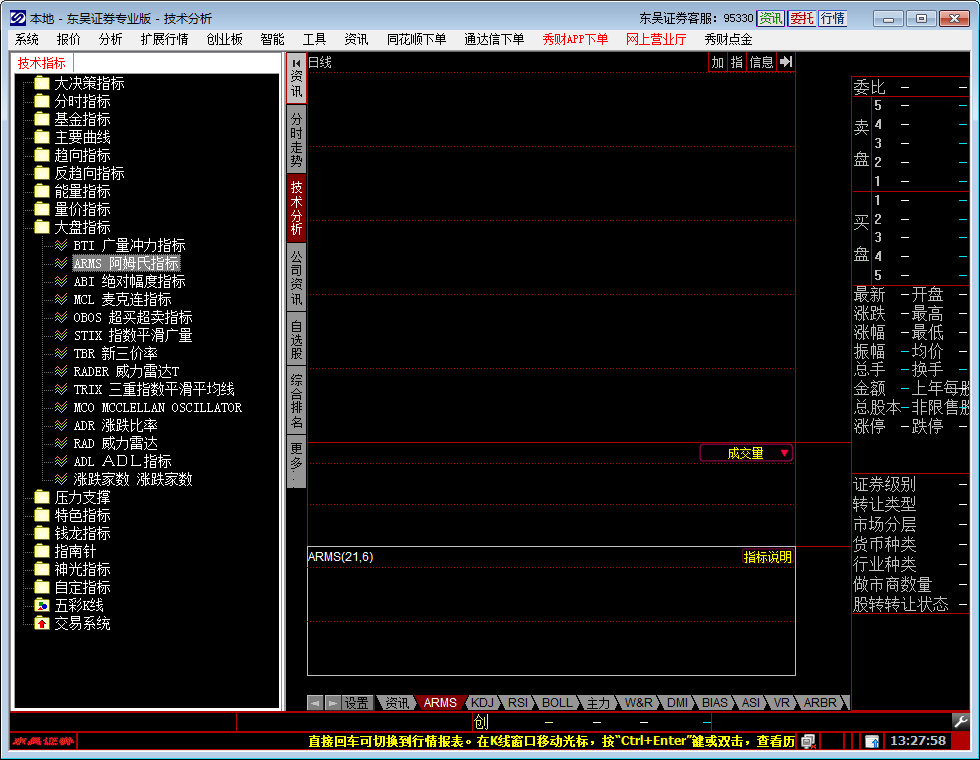
Task: Click the 委托 button in title bar
Action: [801, 18]
